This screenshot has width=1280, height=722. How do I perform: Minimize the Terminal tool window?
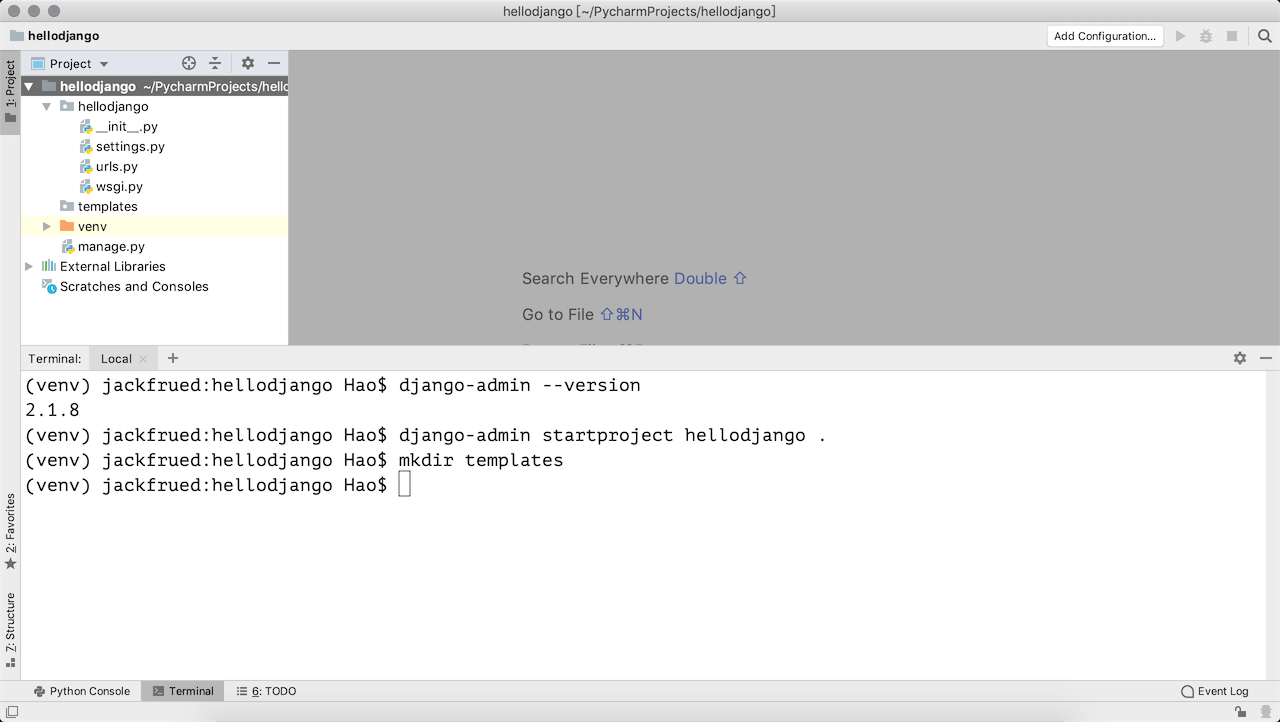tap(1266, 358)
